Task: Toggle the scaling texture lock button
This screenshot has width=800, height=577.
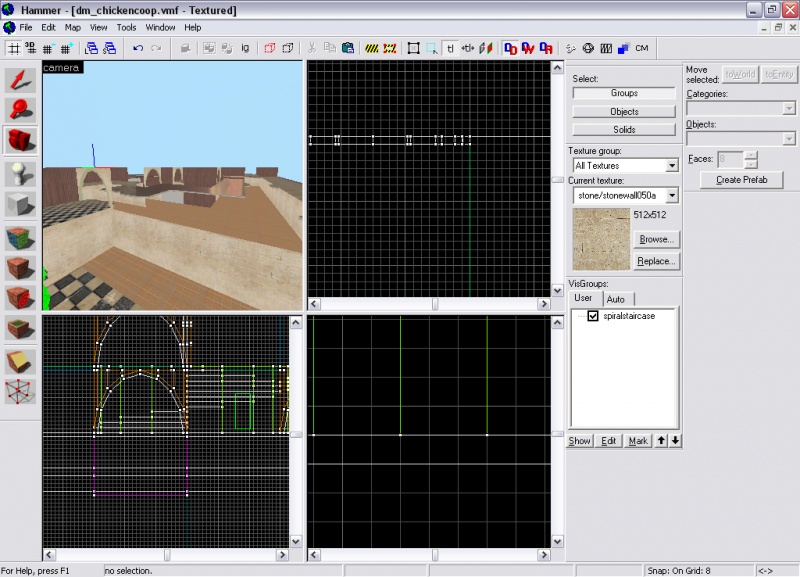Action: [468, 48]
